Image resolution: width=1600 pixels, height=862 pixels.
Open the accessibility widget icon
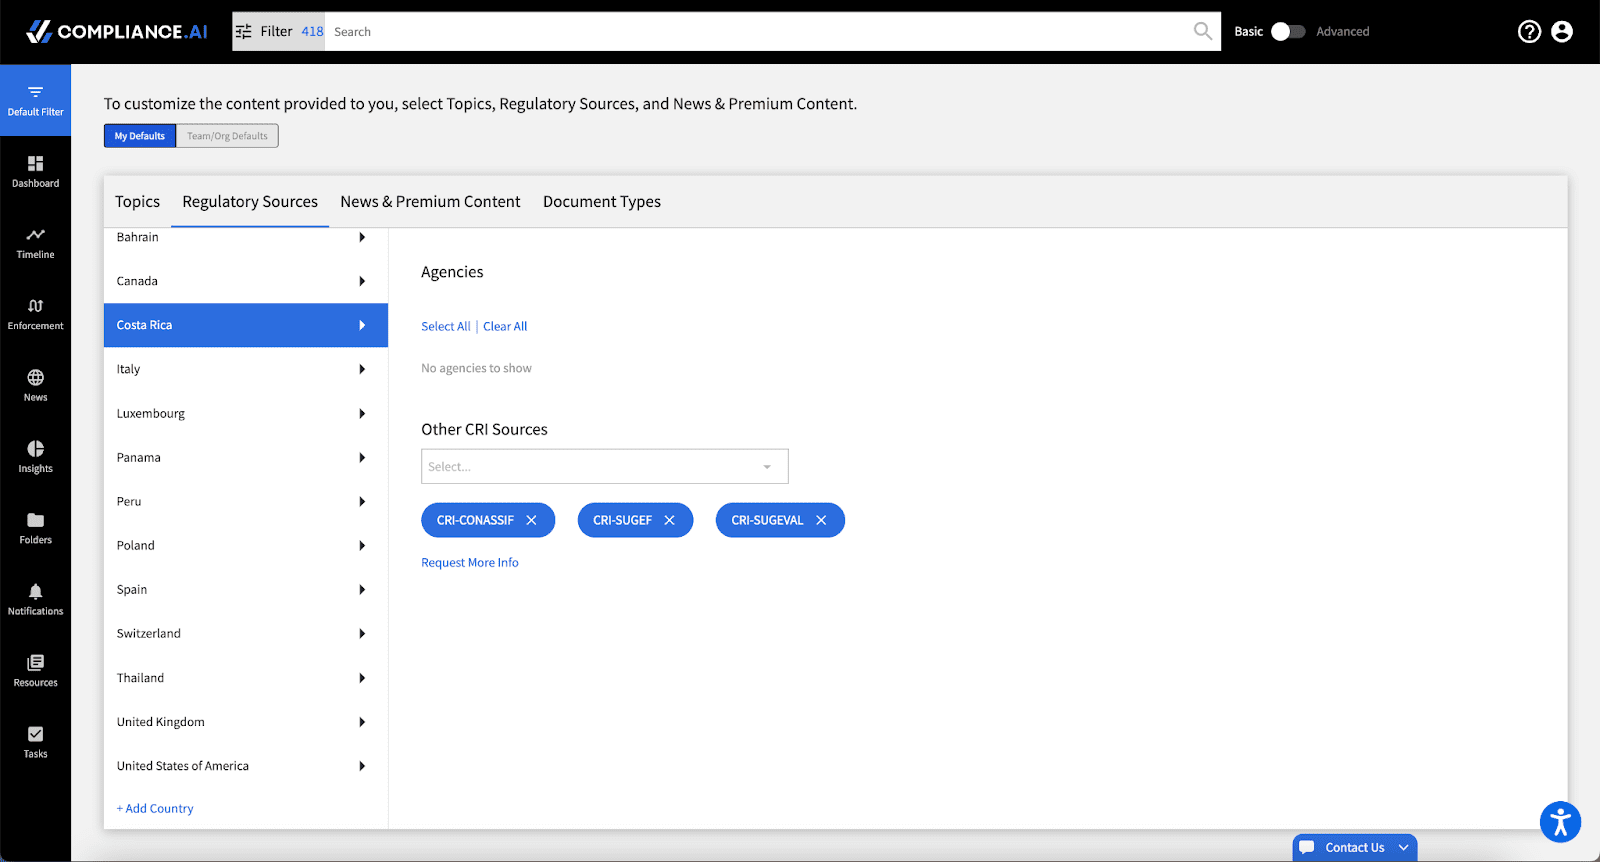click(1560, 822)
